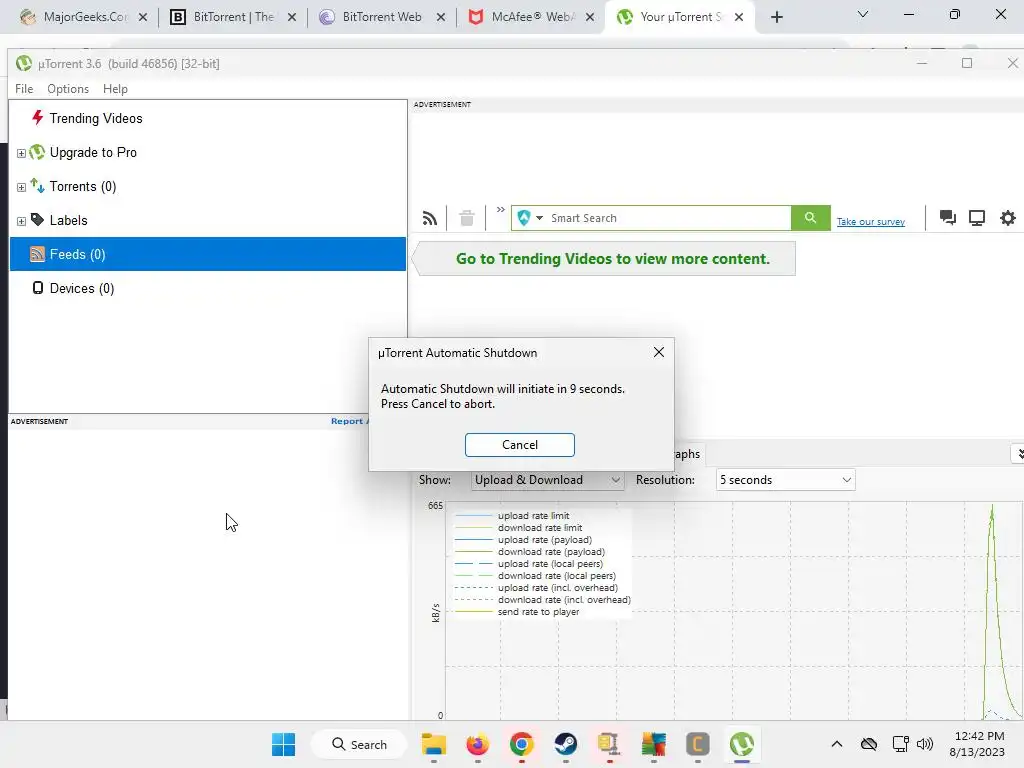Click the Smart Search shield icon
The width and height of the screenshot is (1024, 768).
[524, 218]
